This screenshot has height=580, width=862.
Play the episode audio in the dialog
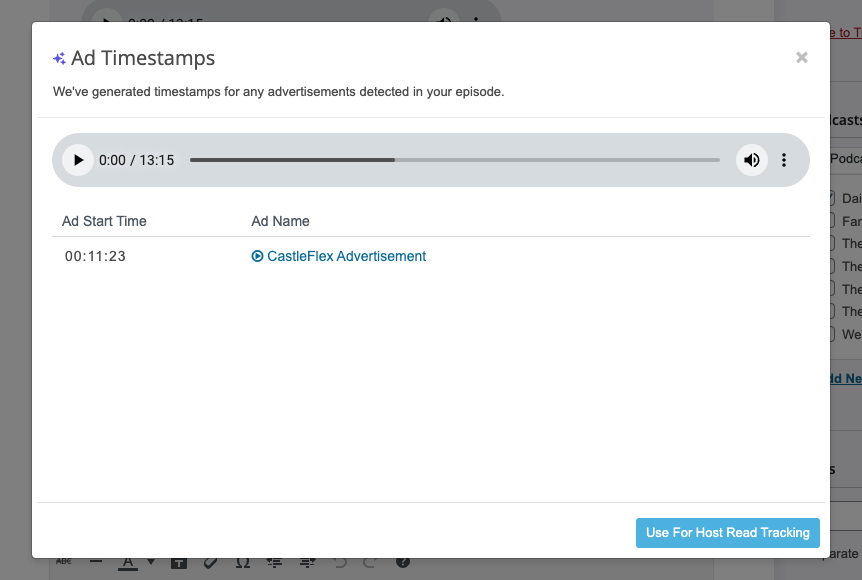pyautogui.click(x=78, y=160)
